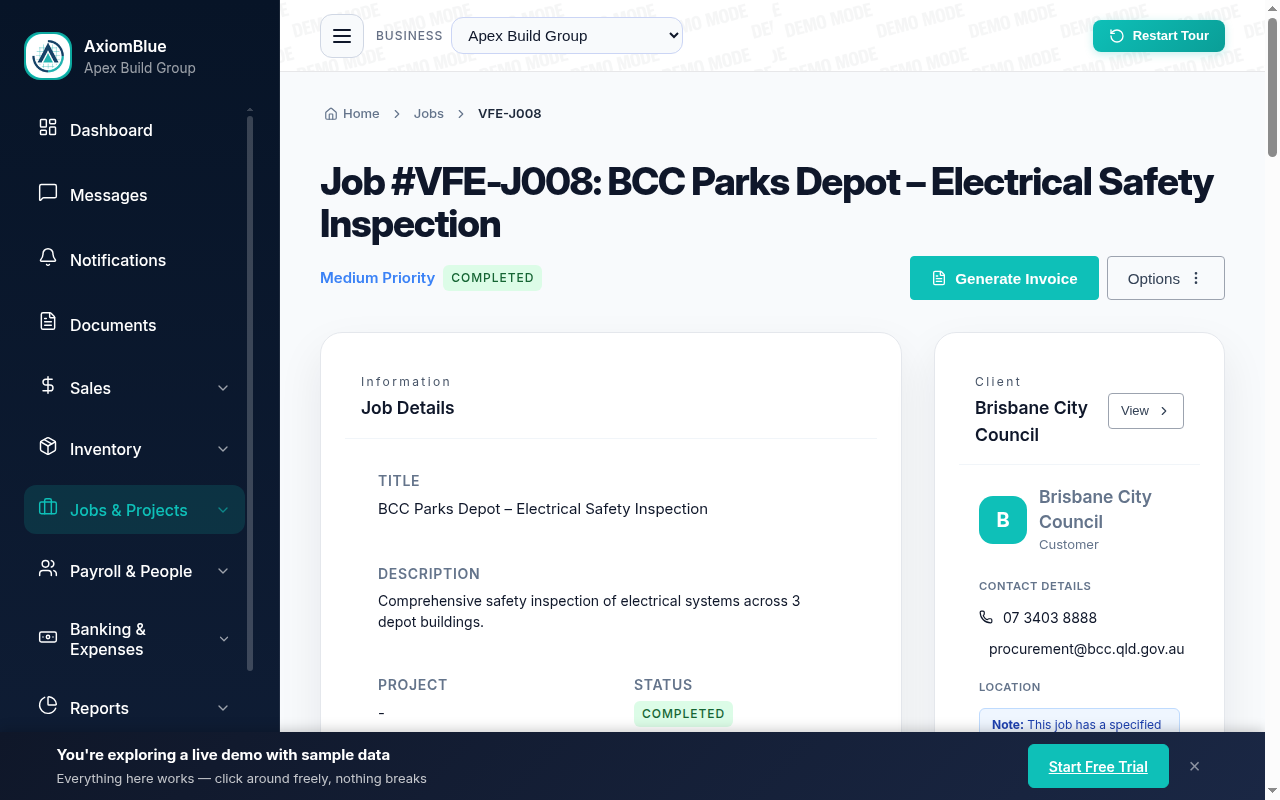
Task: Select Payroll & People menu label
Action: click(x=131, y=571)
